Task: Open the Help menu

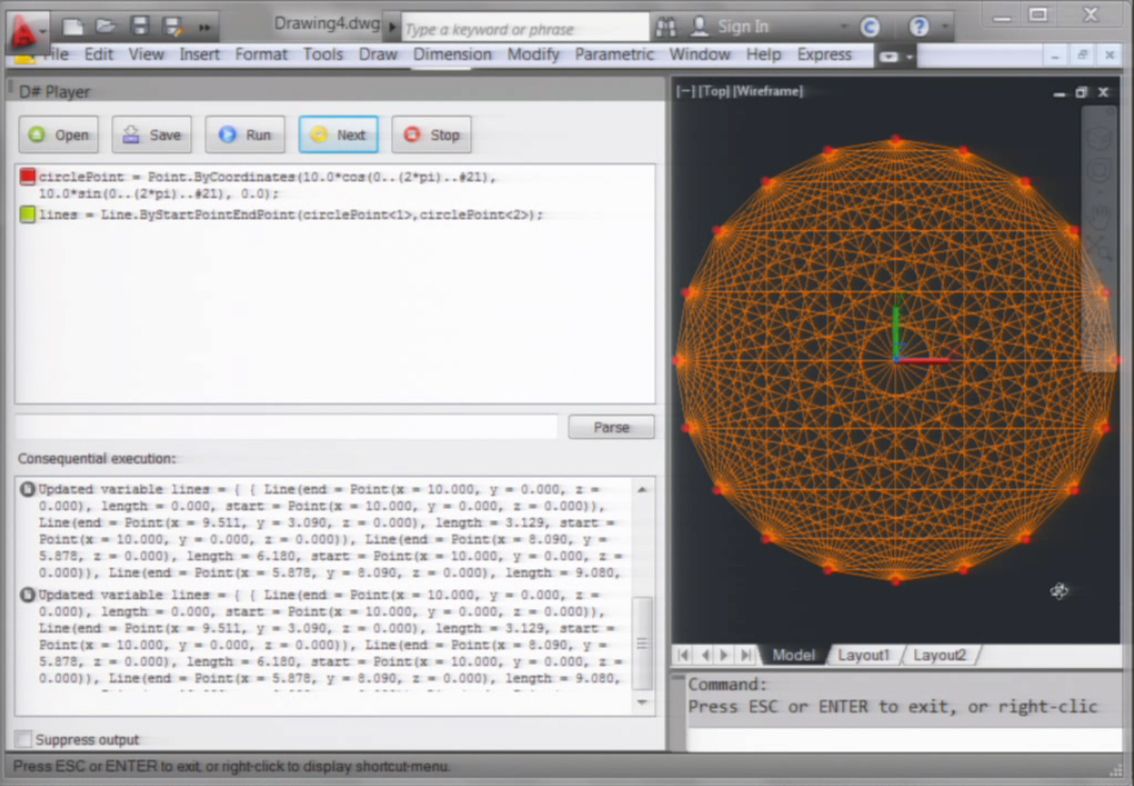Action: (763, 54)
